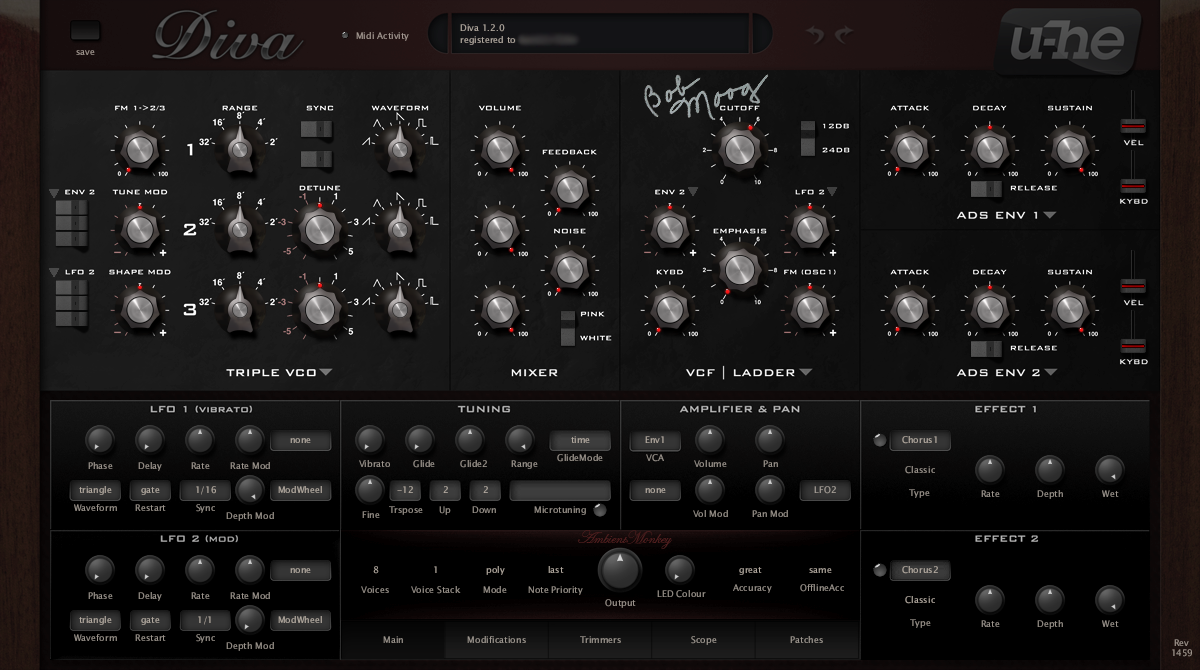Screen dimensions: 1200x670
Task: Click the filter KYBD knob
Action: (x=668, y=309)
